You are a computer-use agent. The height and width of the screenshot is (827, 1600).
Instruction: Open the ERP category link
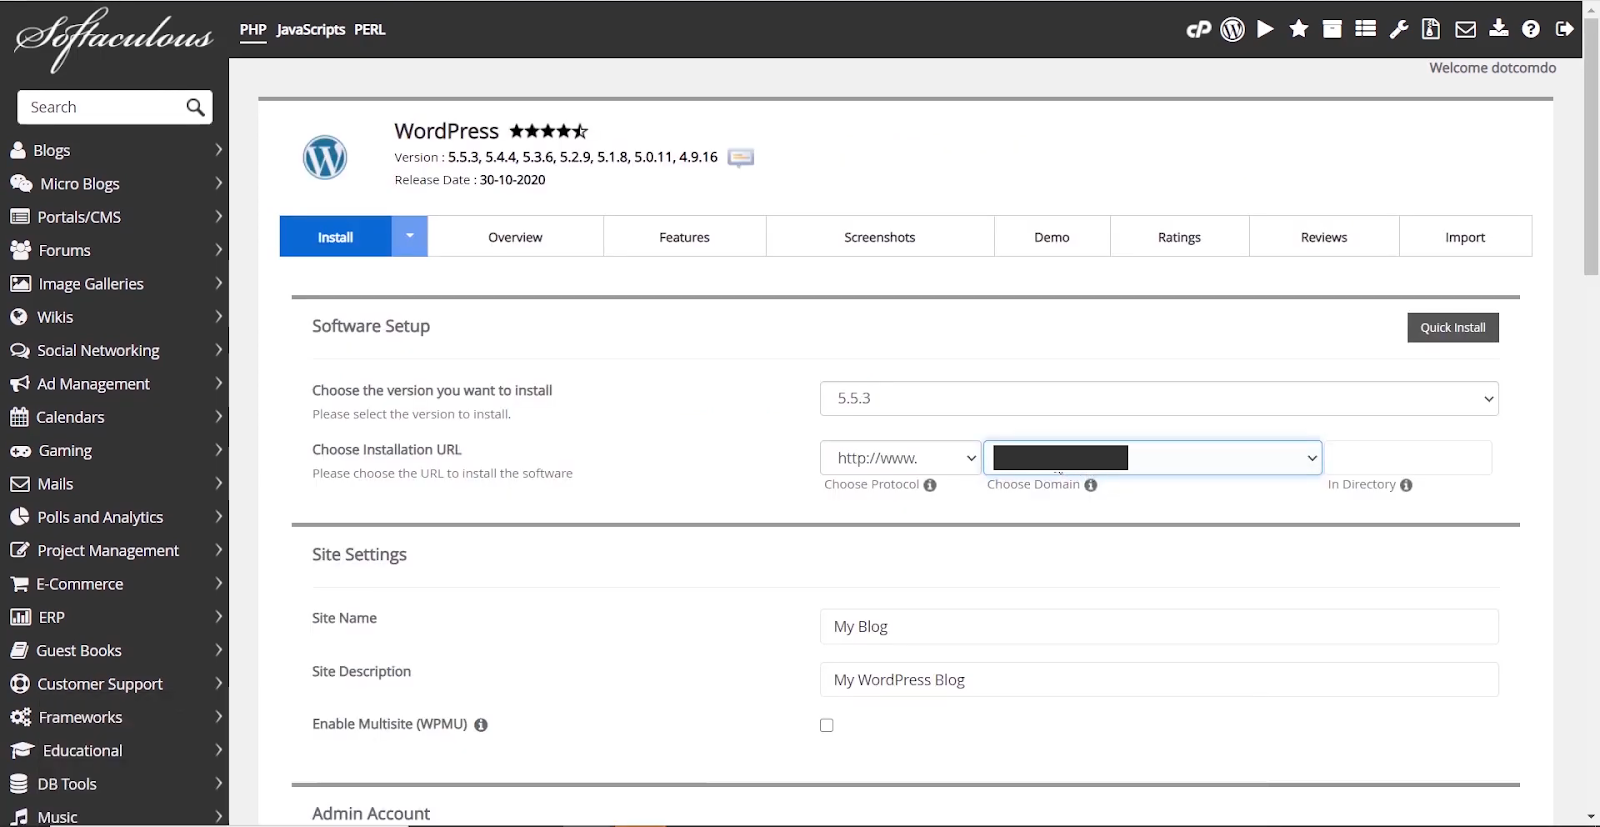[51, 617]
